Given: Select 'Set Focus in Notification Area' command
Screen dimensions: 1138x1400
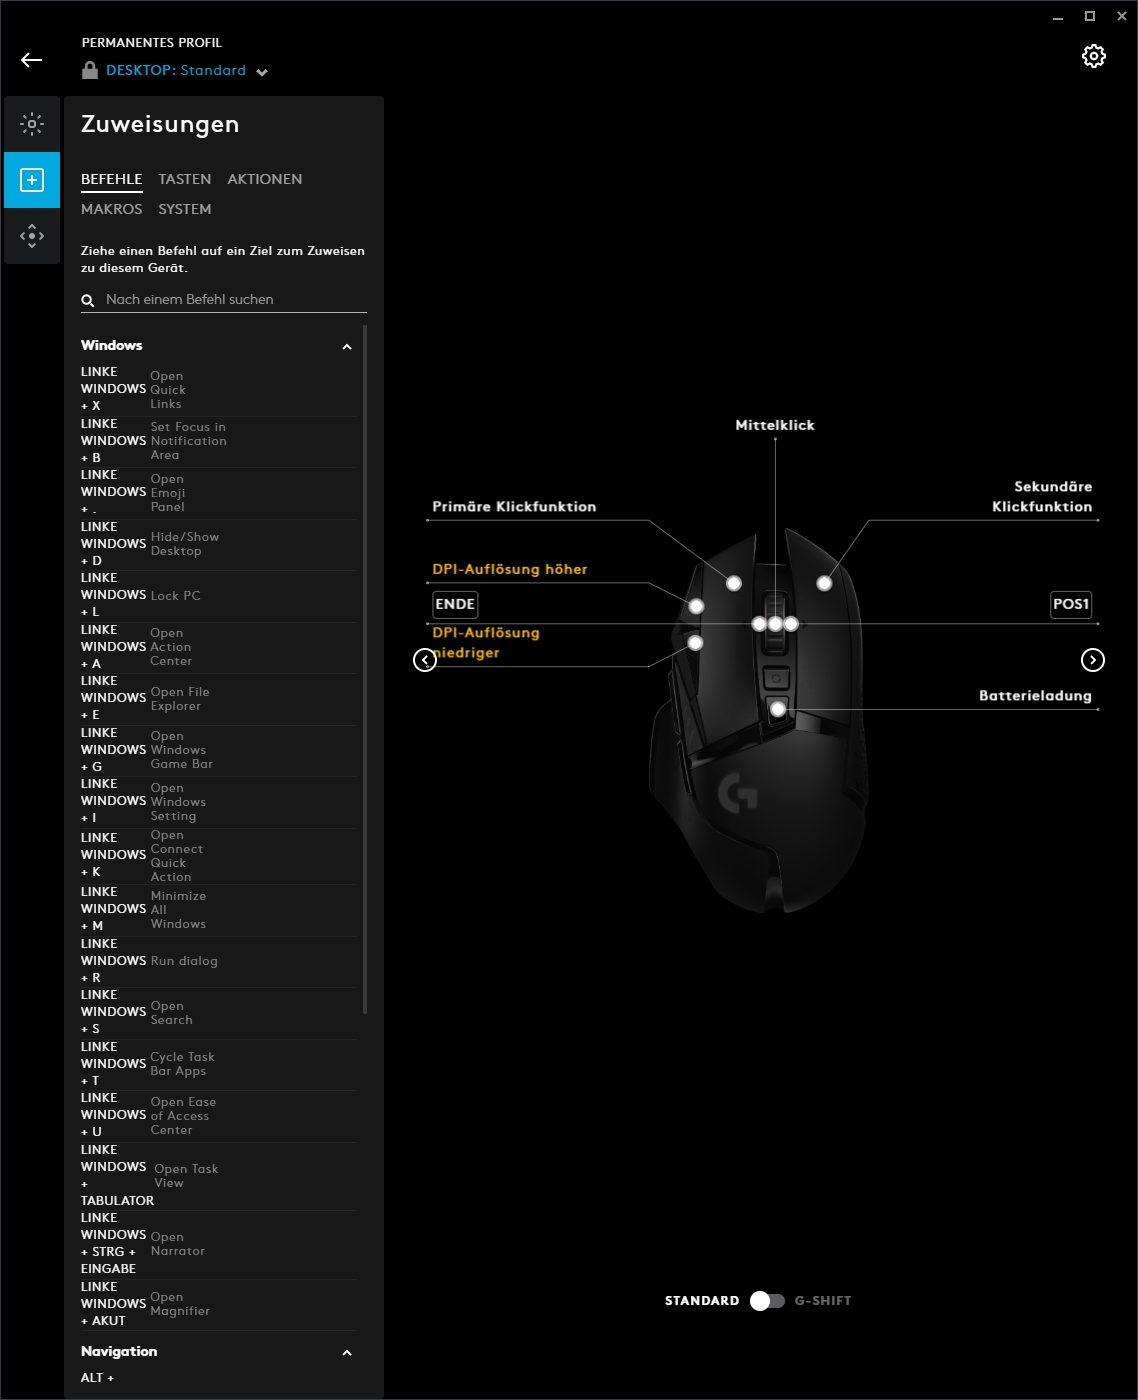Looking at the screenshot, I should 218,441.
